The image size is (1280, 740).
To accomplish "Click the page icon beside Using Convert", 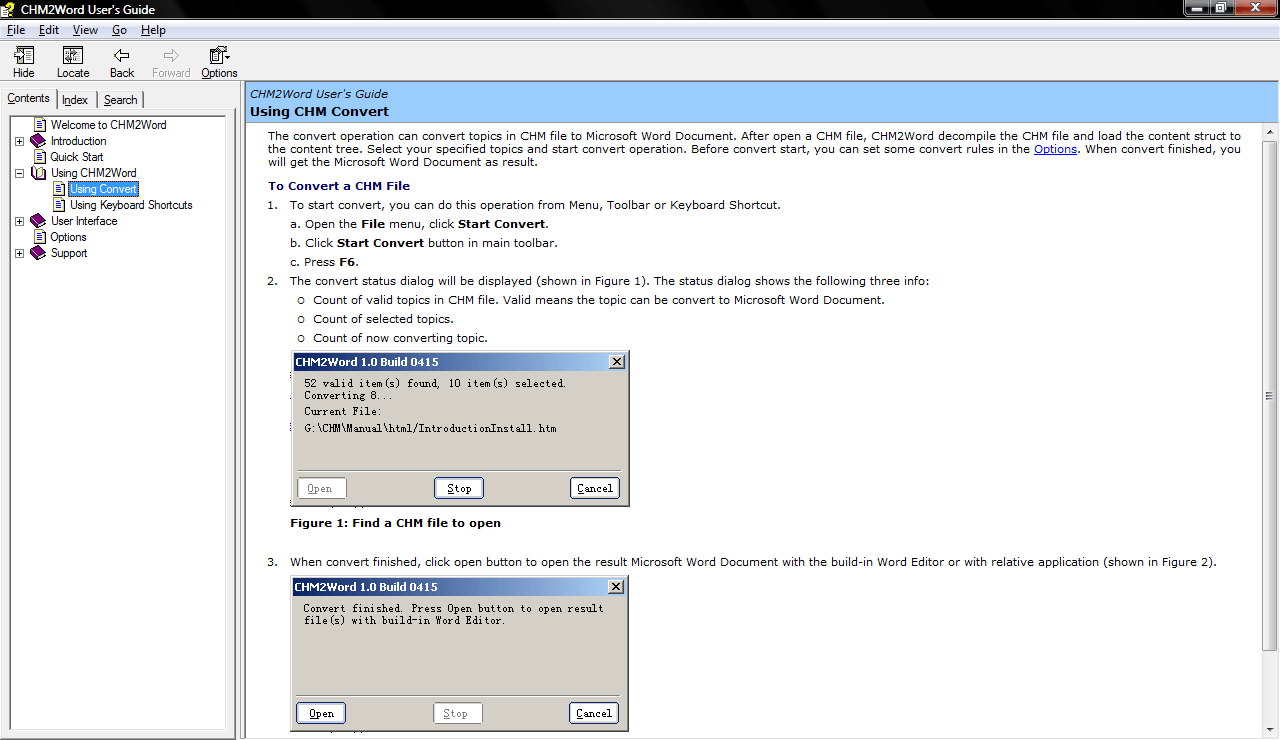I will point(59,189).
